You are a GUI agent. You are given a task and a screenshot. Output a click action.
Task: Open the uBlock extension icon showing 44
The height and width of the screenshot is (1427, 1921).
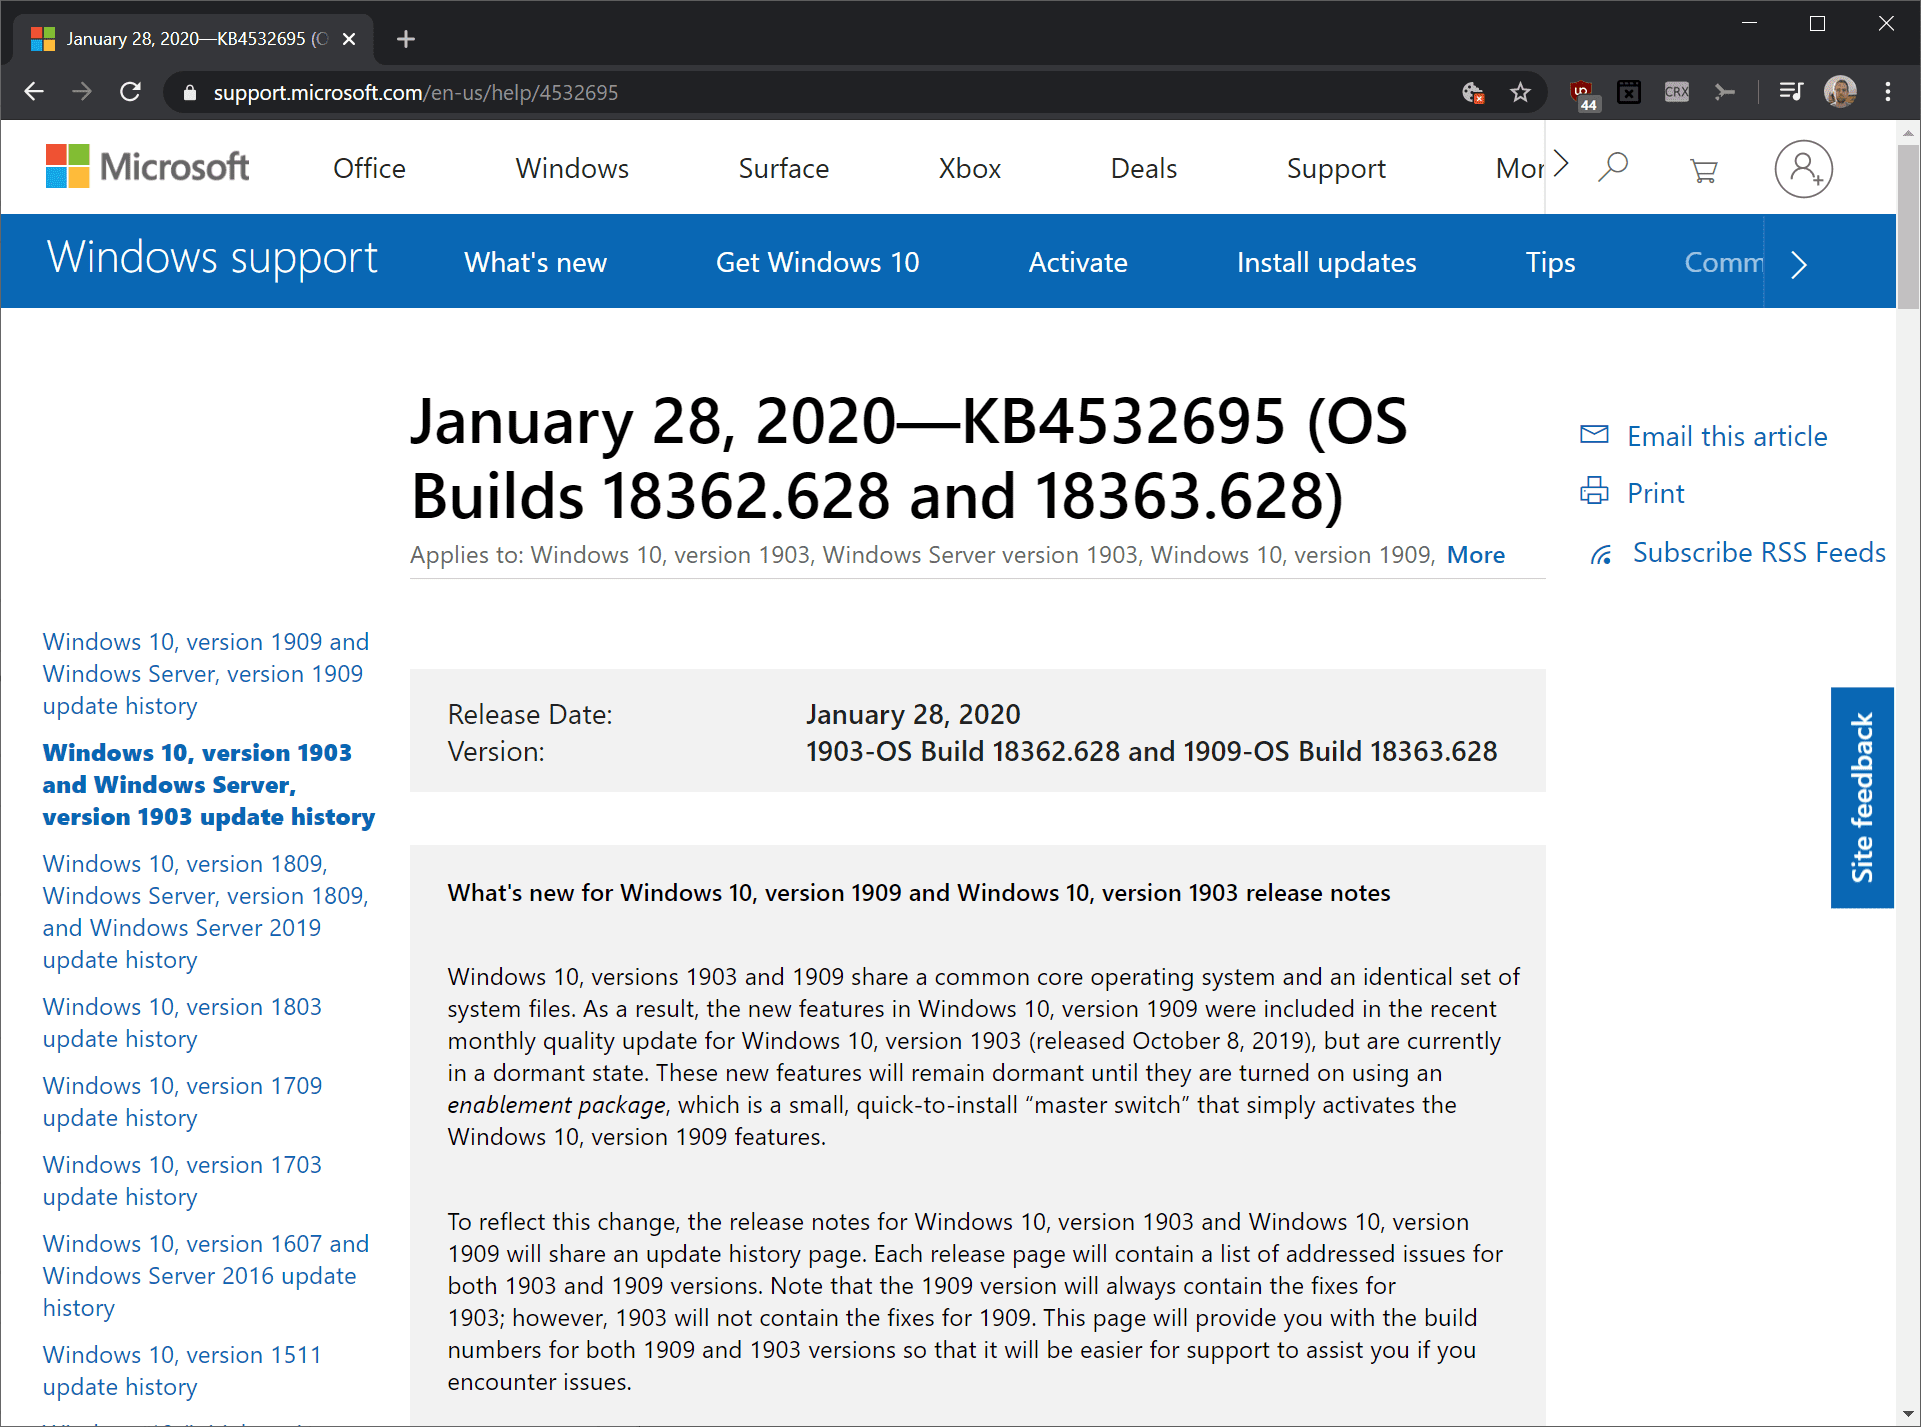[x=1583, y=94]
